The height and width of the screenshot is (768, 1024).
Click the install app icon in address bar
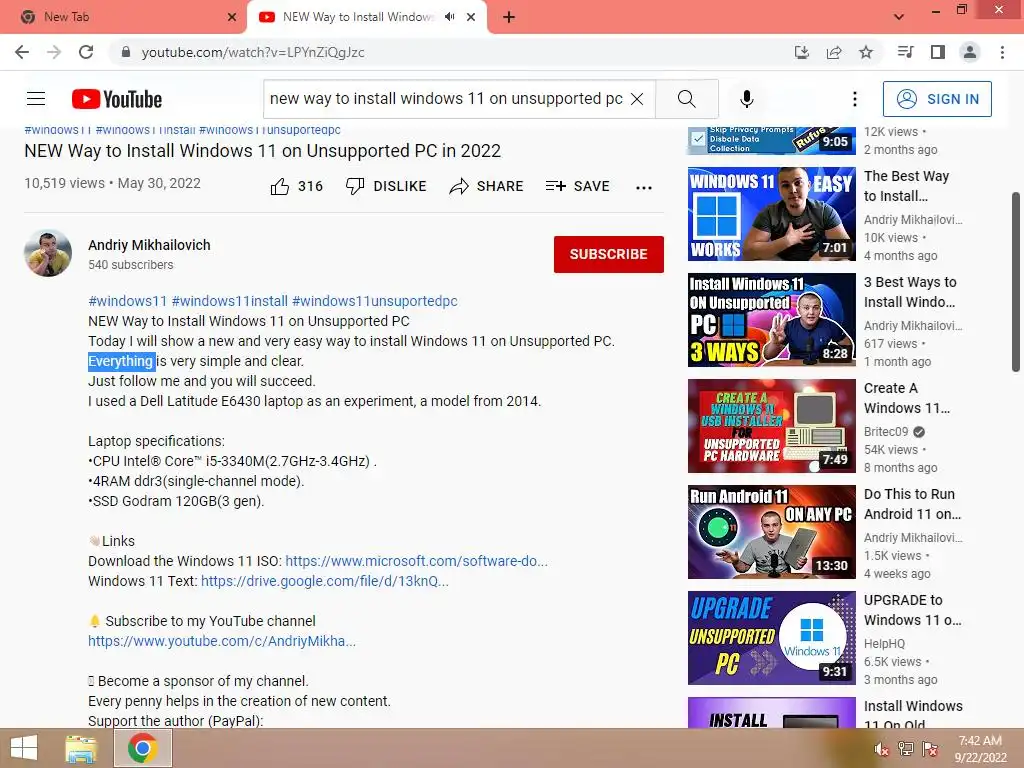point(801,52)
